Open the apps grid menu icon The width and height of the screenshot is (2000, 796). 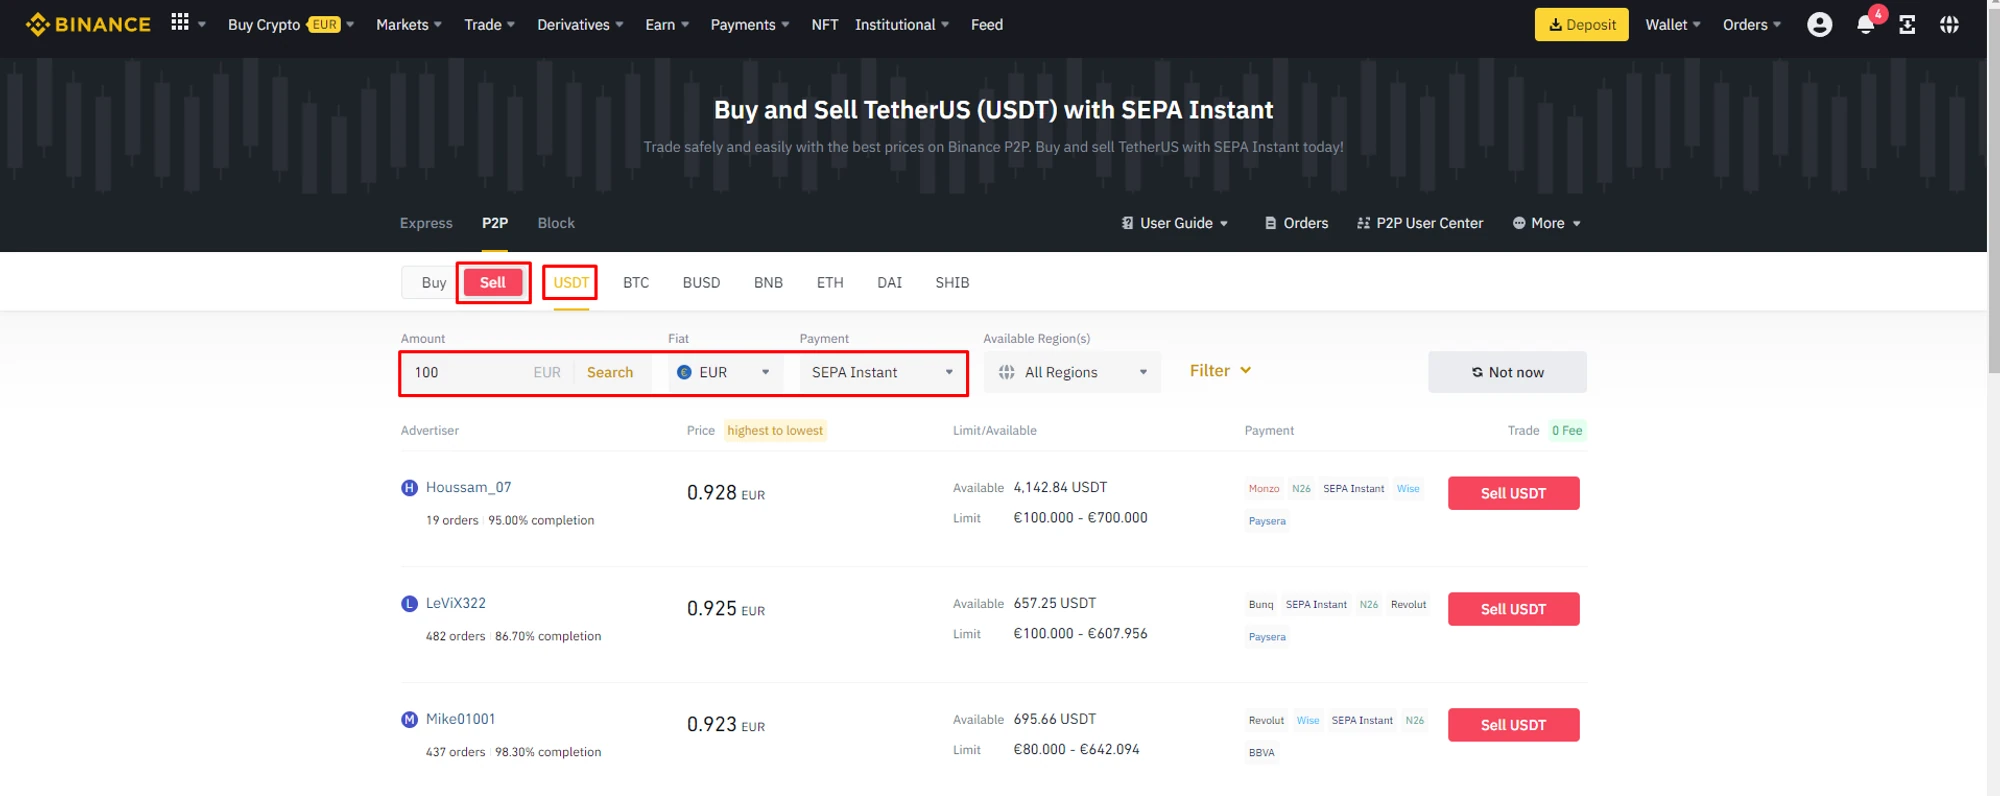(x=180, y=22)
